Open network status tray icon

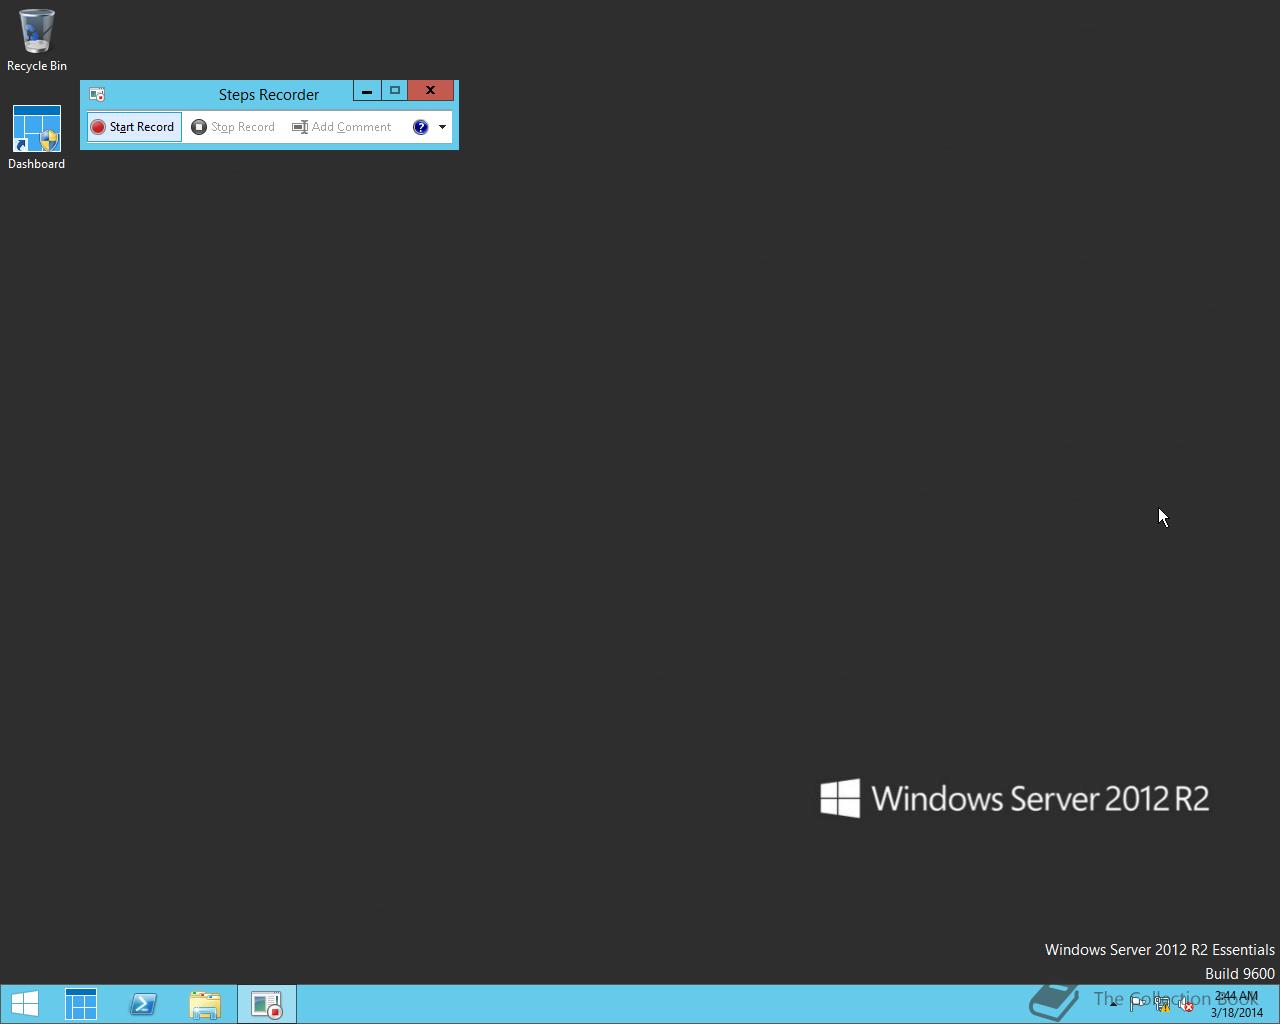click(x=1162, y=1004)
